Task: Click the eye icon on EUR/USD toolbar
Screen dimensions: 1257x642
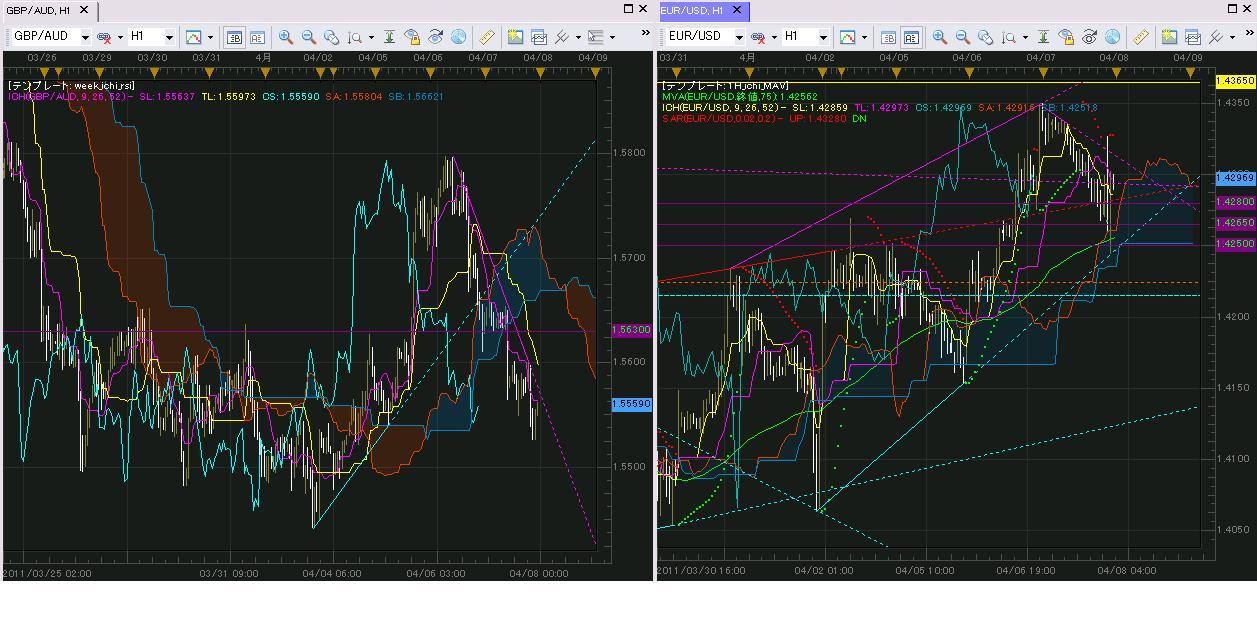Action: [x=1089, y=37]
